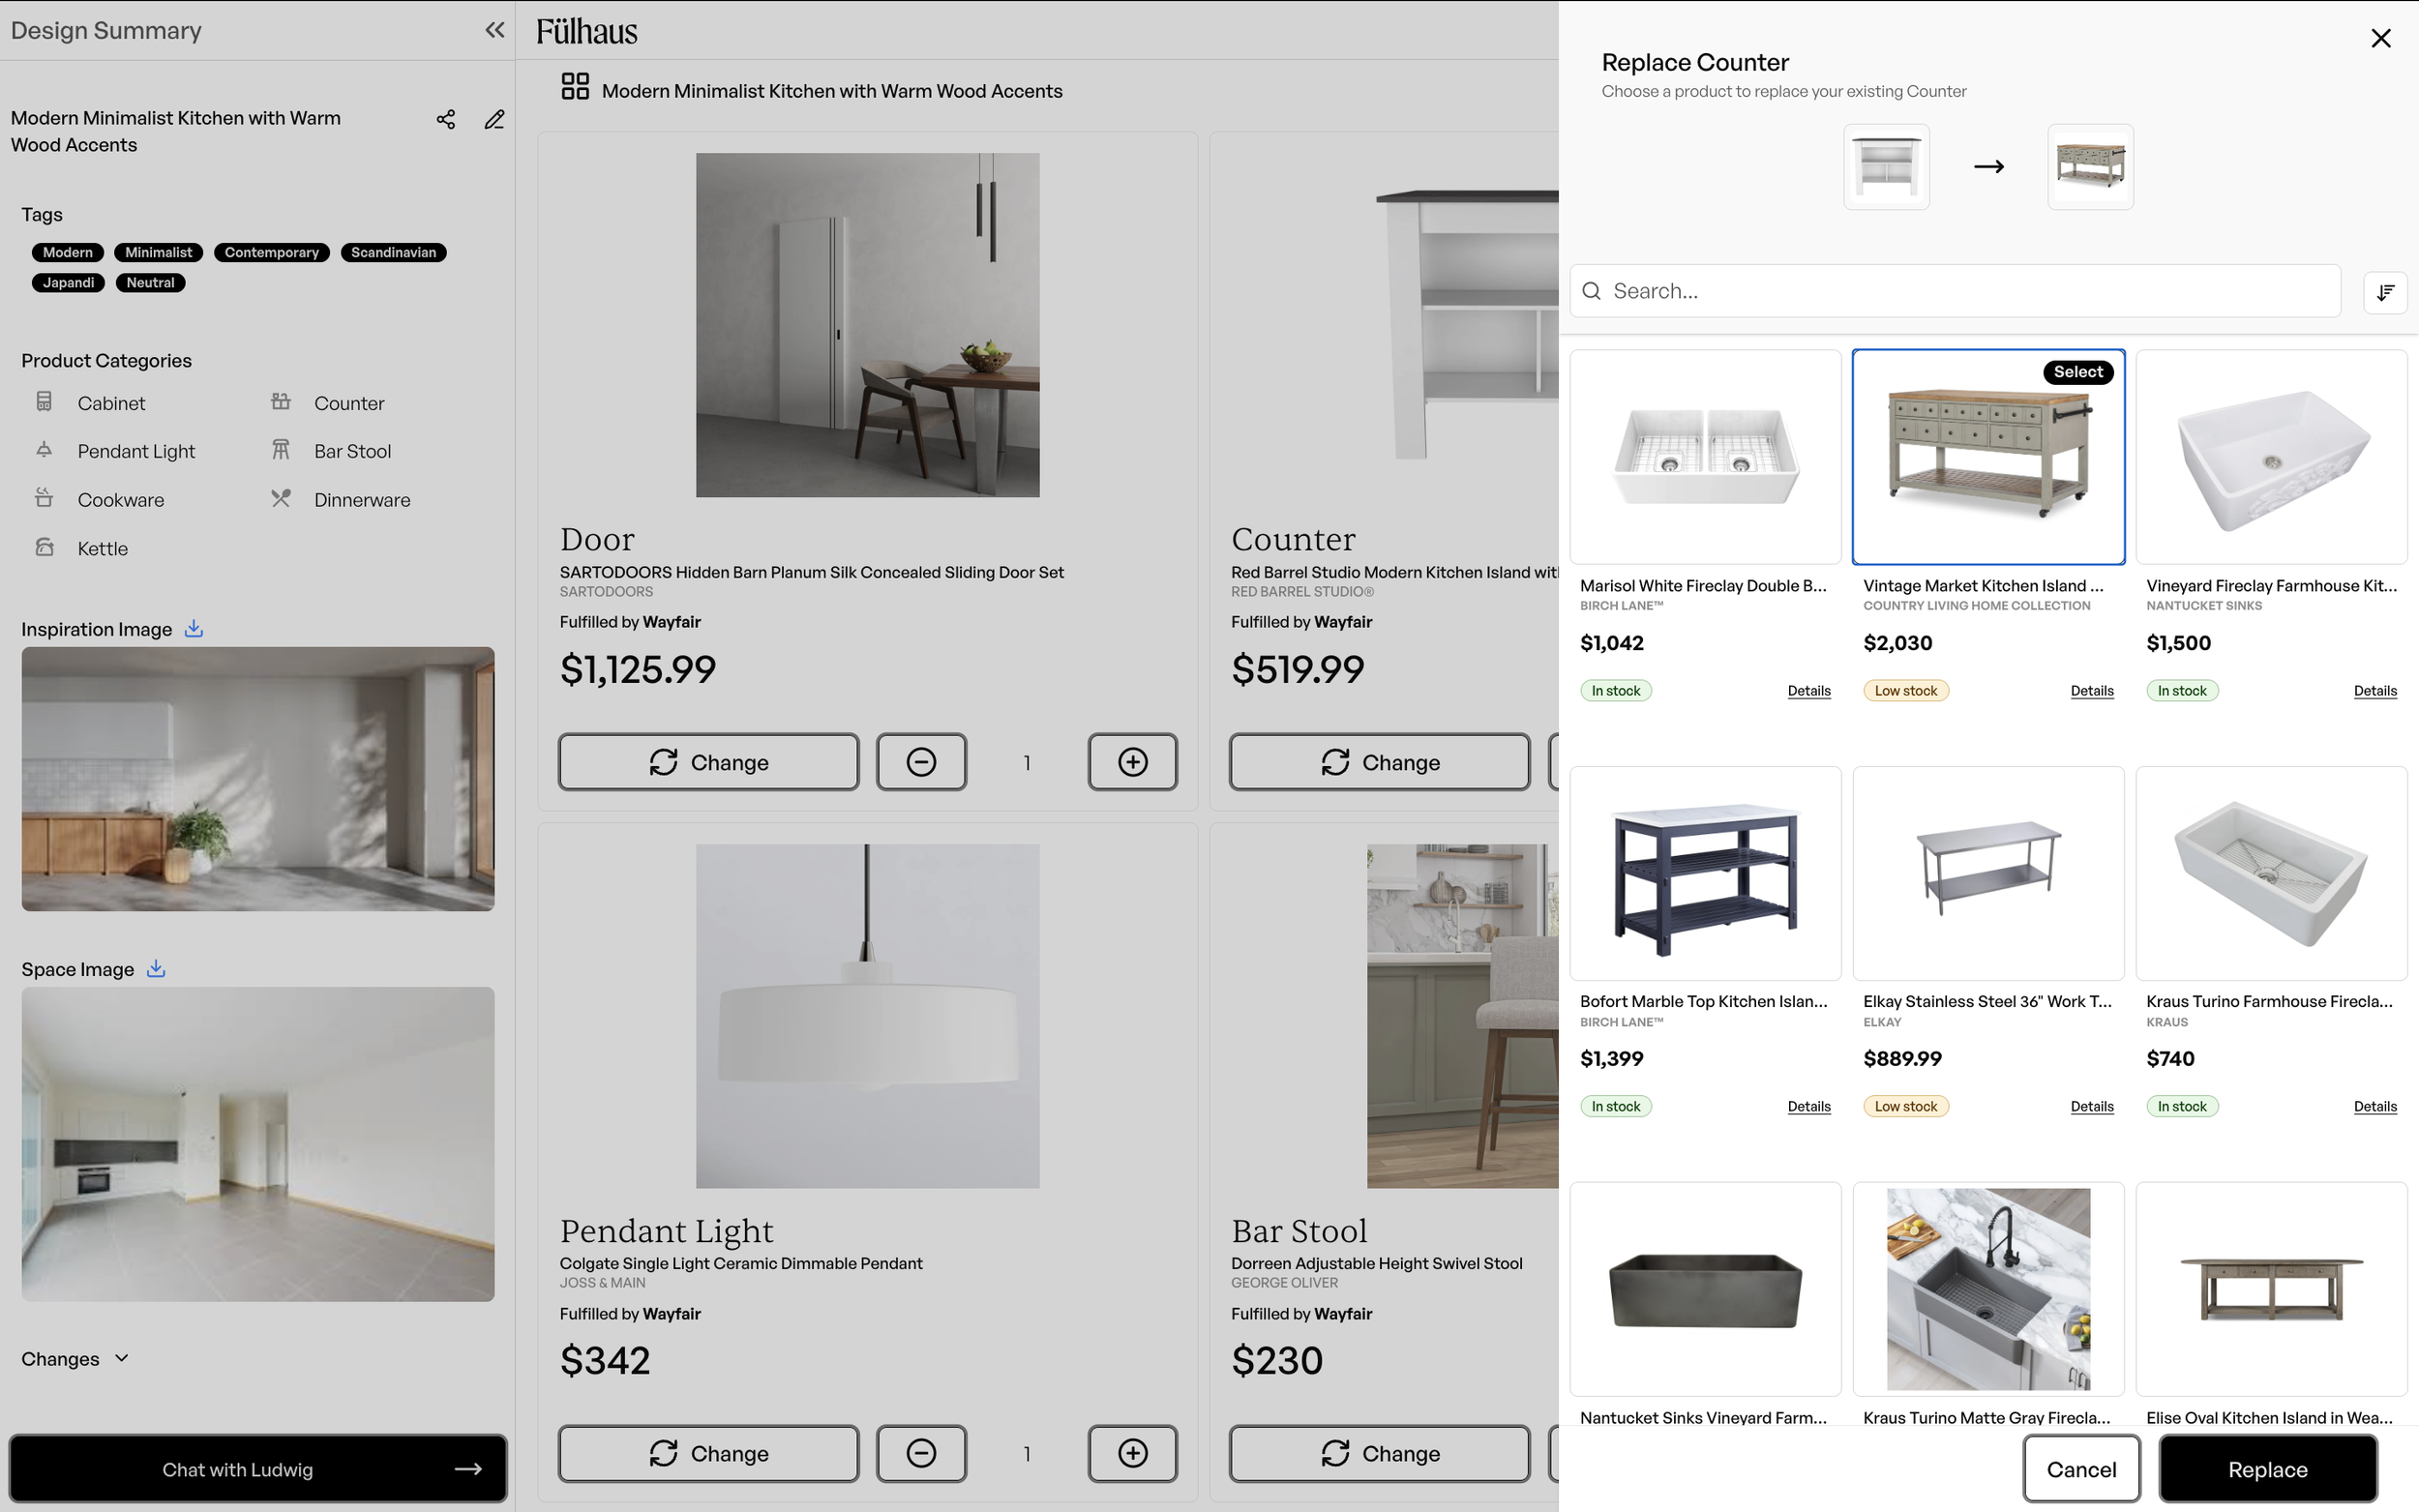2419x1512 pixels.
Task: Select the Cabinet product category icon
Action: (x=44, y=401)
